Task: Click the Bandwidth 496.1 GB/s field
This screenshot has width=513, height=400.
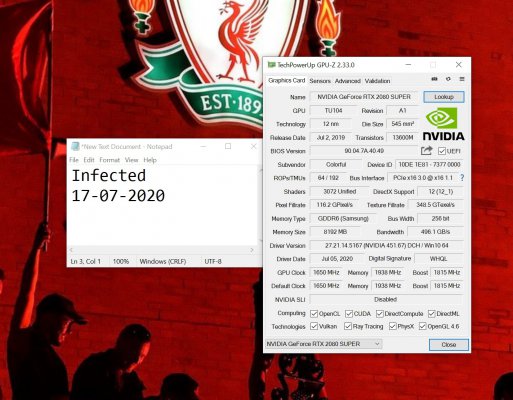Action: click(435, 232)
